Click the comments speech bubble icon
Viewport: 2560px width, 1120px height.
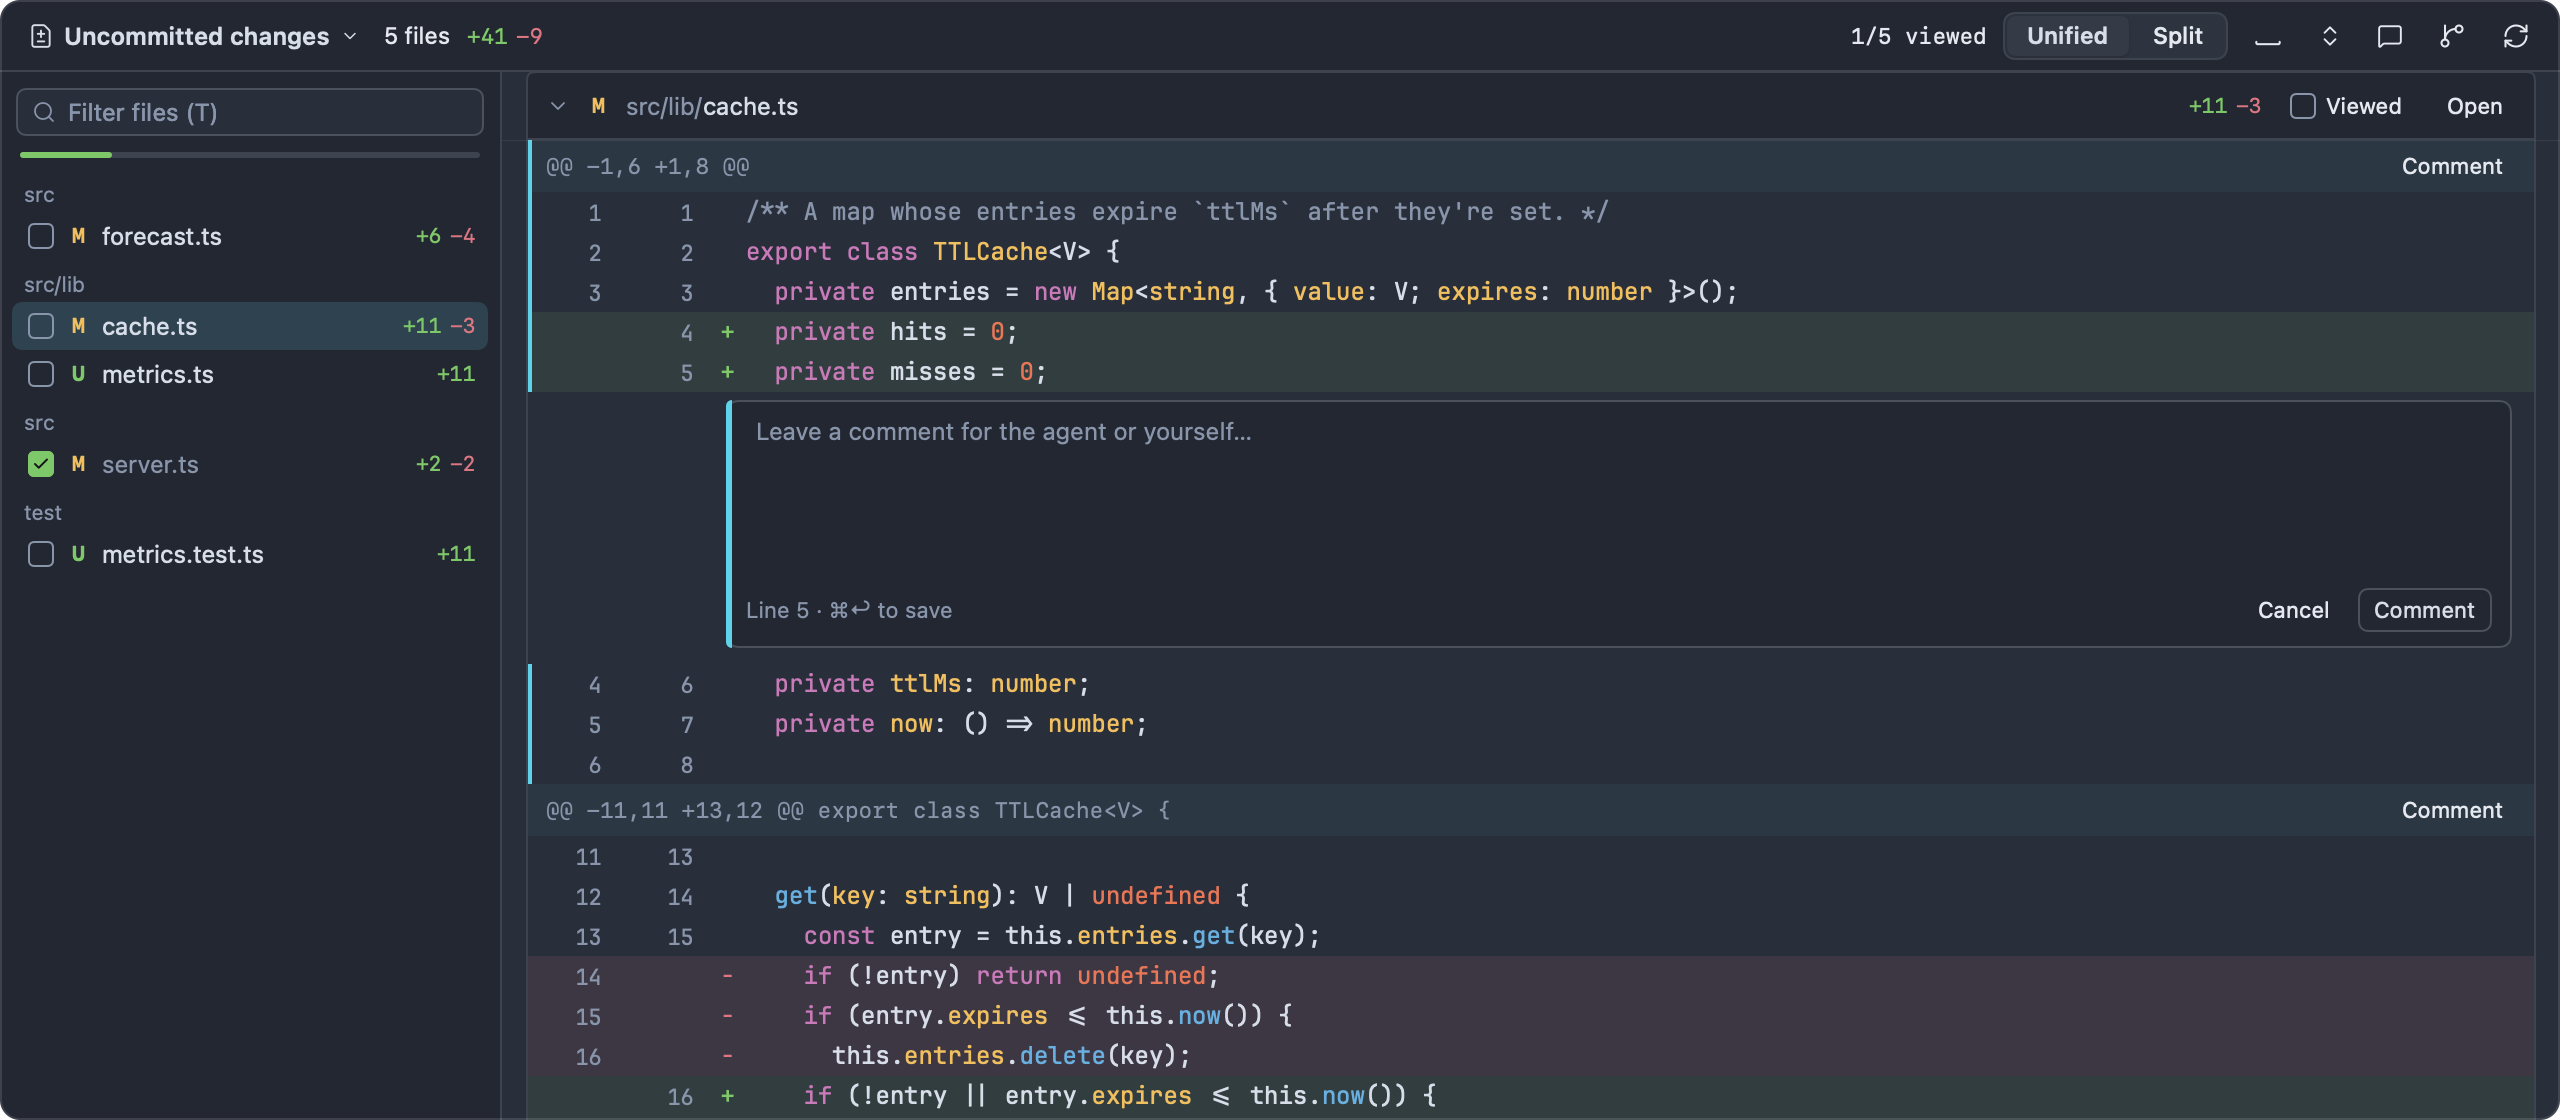2390,37
